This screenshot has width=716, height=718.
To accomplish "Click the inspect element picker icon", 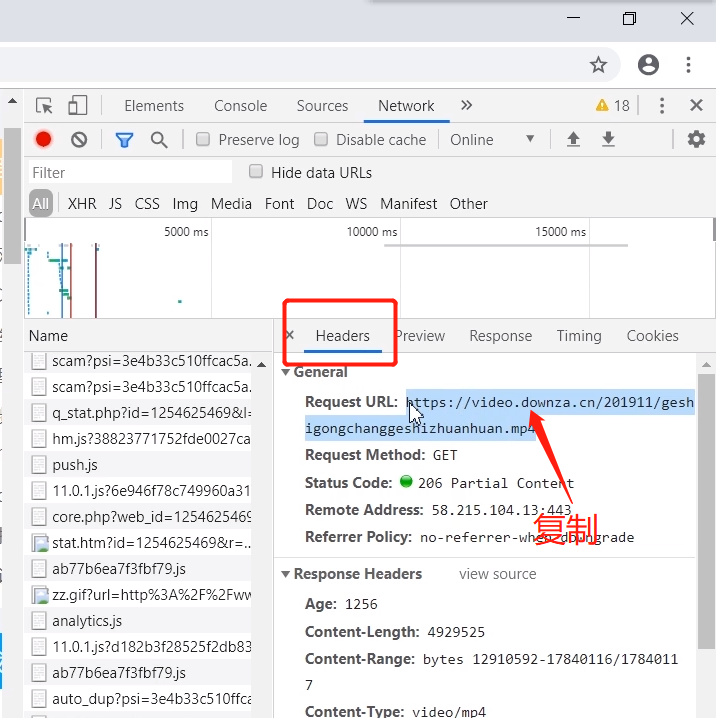I will click(x=44, y=106).
